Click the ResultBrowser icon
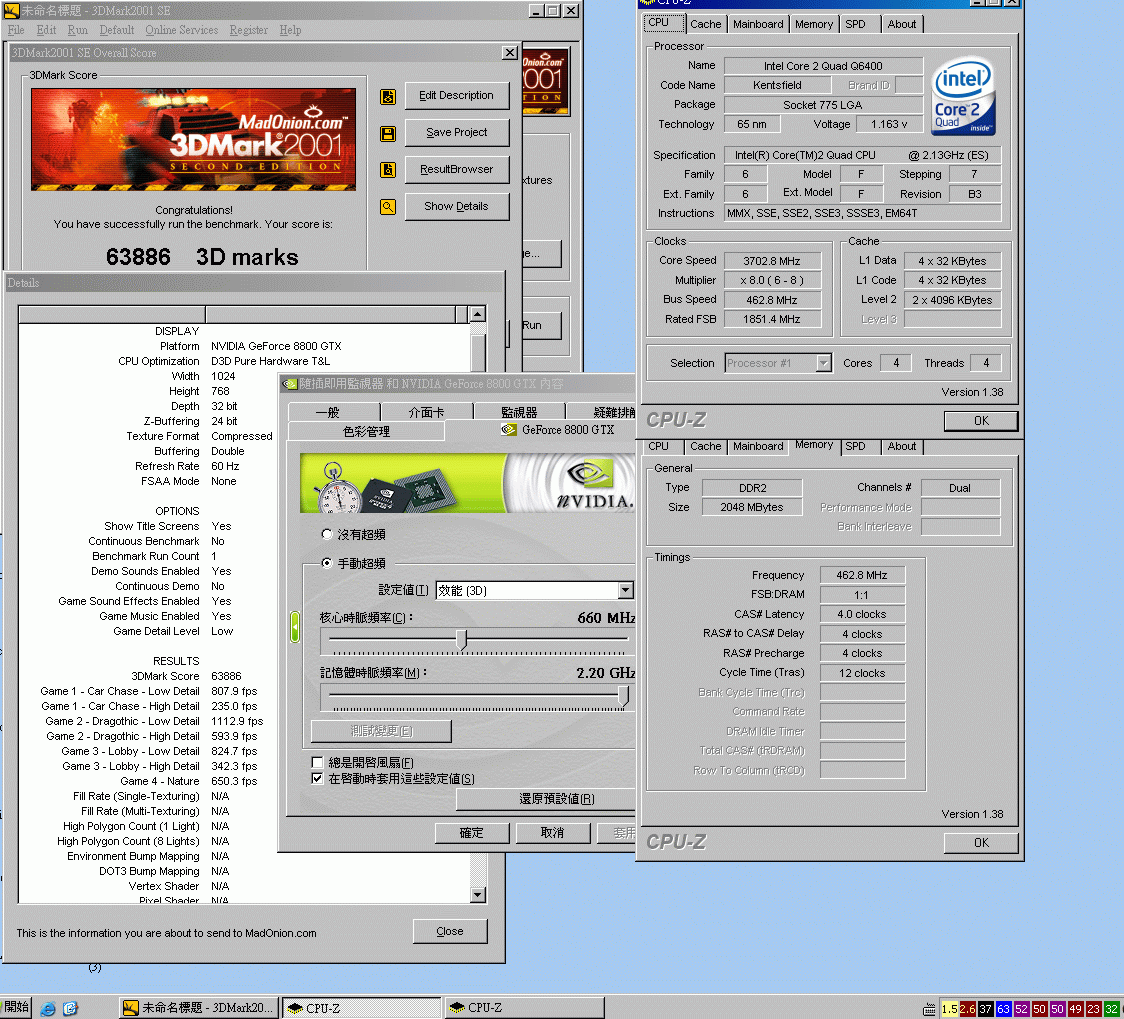This screenshot has width=1124, height=1019. coord(388,170)
